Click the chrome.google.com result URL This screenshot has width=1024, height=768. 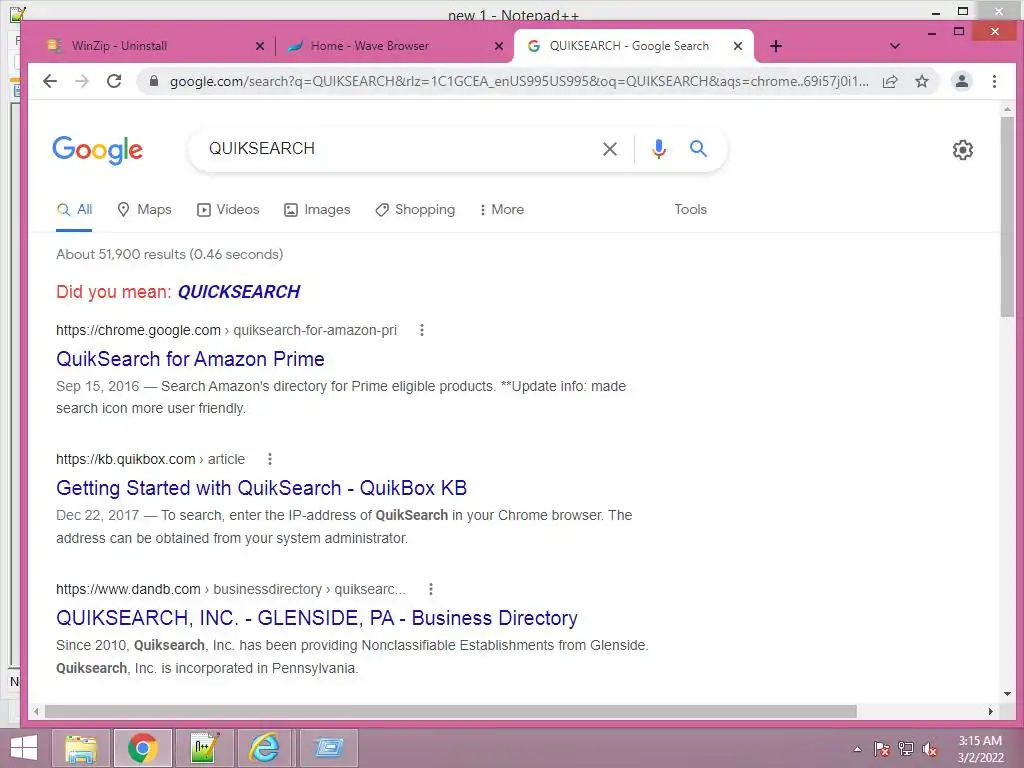coord(226,330)
